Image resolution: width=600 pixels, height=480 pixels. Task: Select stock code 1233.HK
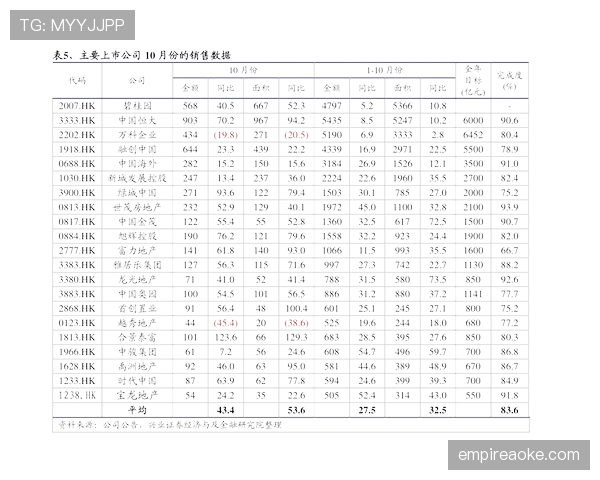[77, 381]
